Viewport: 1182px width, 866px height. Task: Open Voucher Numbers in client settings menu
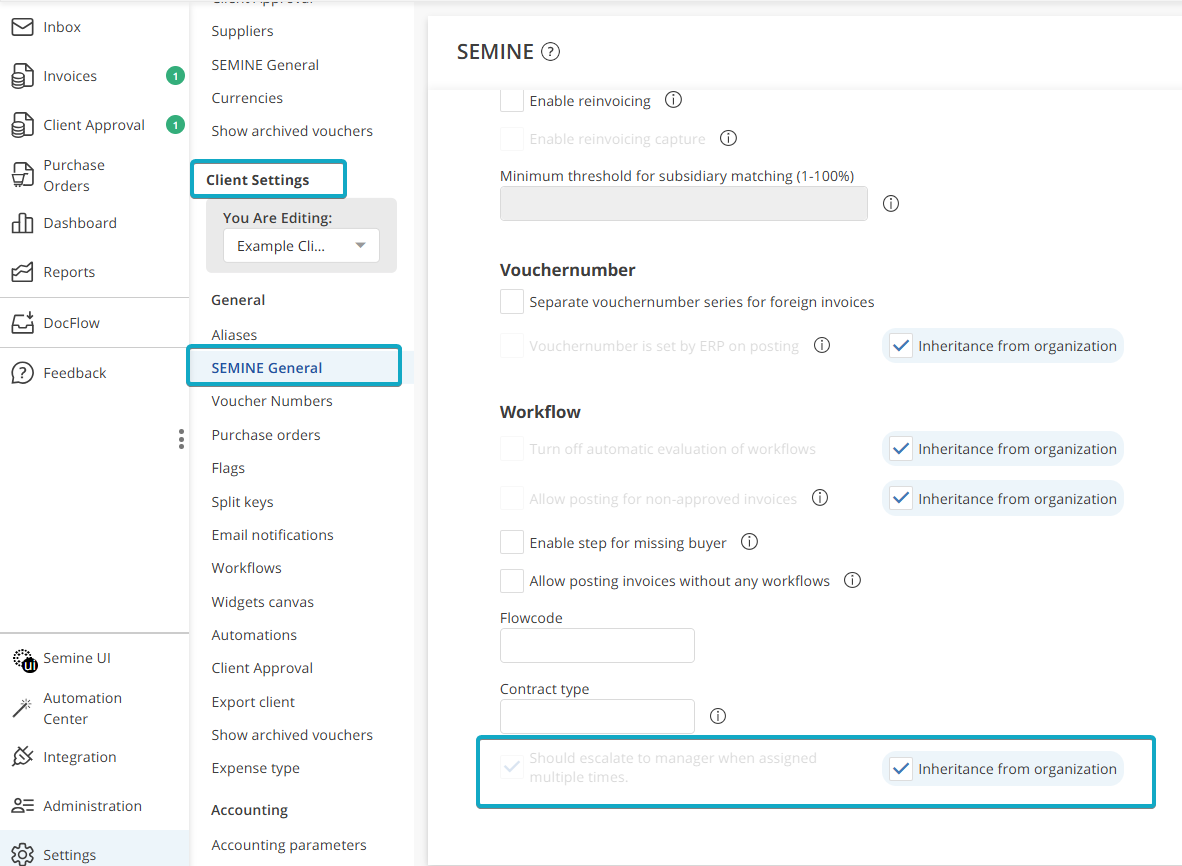click(272, 401)
